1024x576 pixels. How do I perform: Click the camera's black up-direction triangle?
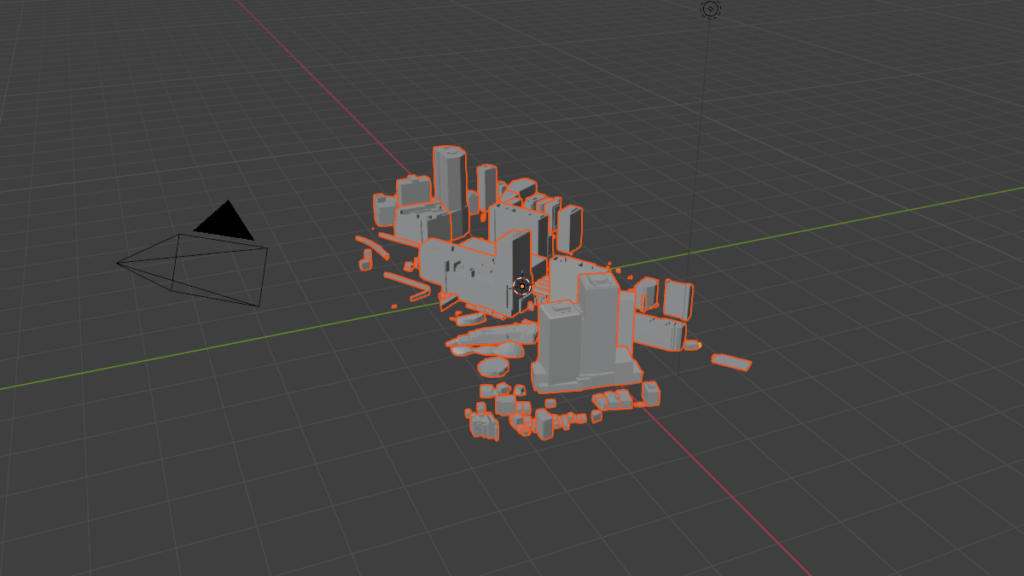(225, 221)
